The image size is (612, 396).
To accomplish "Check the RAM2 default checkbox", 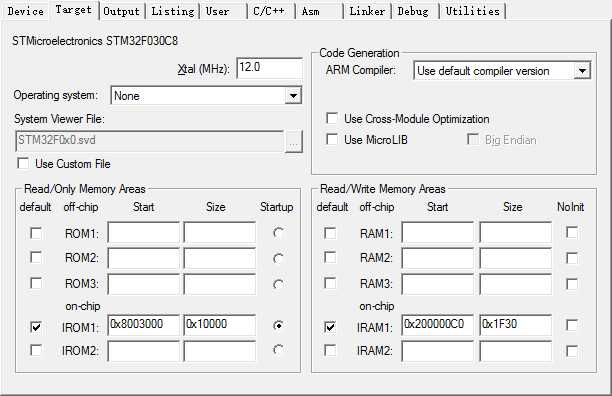I will (330, 257).
